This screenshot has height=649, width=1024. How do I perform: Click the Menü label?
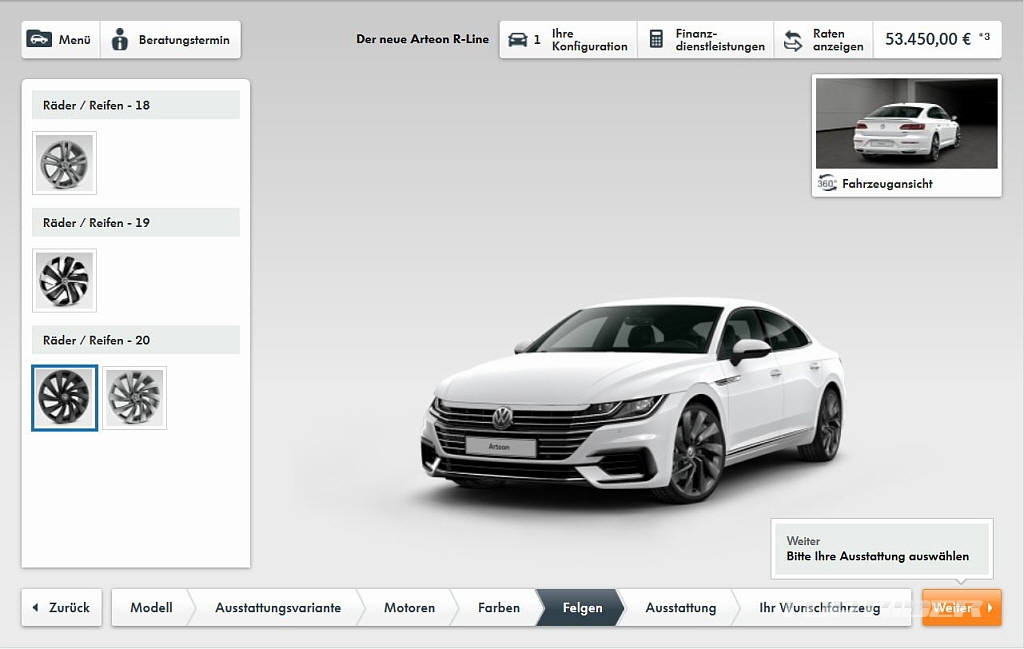point(74,40)
